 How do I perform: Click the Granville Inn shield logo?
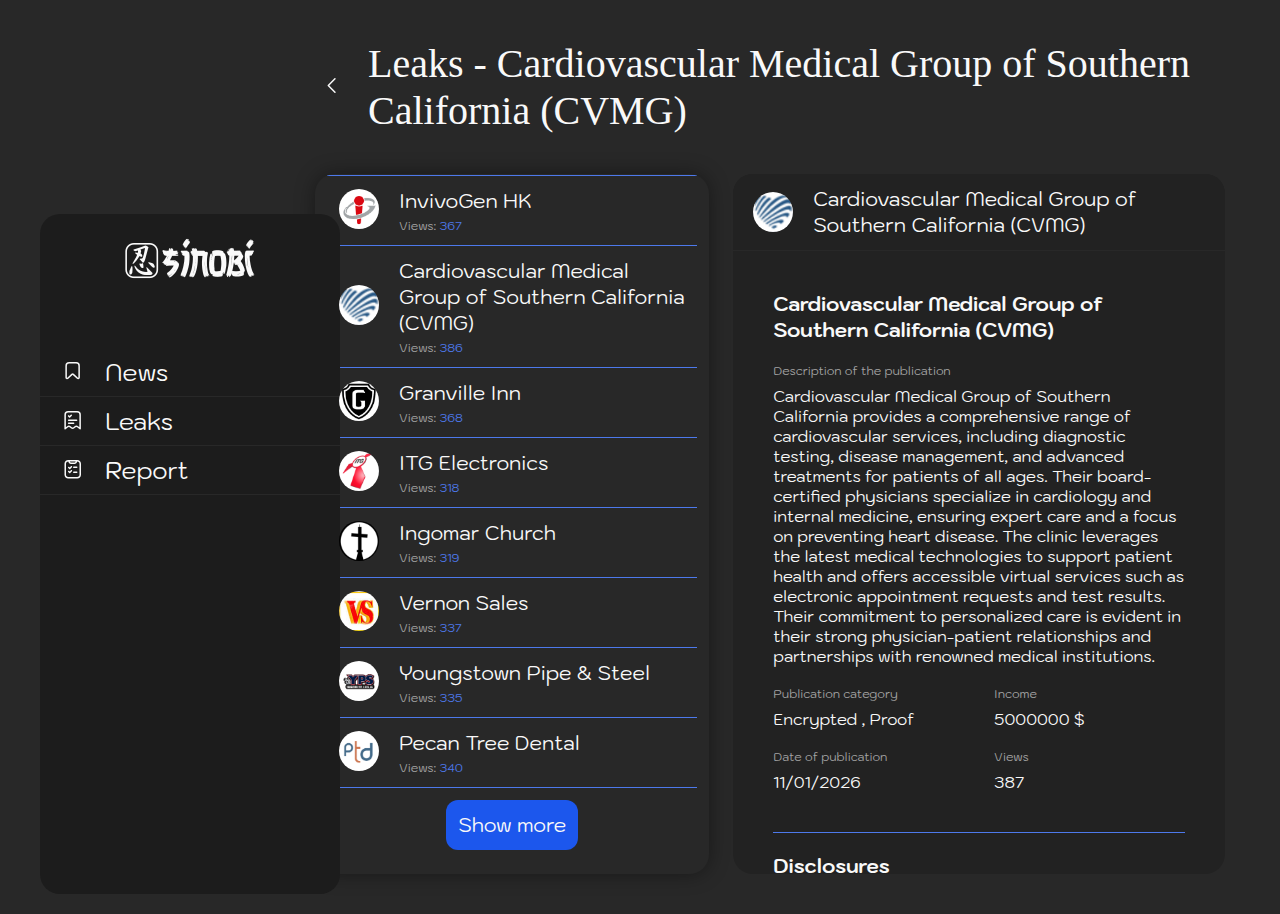(359, 402)
